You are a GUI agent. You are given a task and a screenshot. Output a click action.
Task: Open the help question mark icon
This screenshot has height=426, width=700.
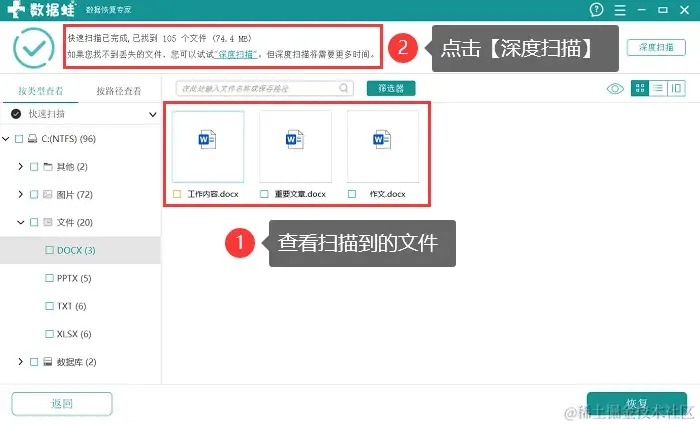596,9
